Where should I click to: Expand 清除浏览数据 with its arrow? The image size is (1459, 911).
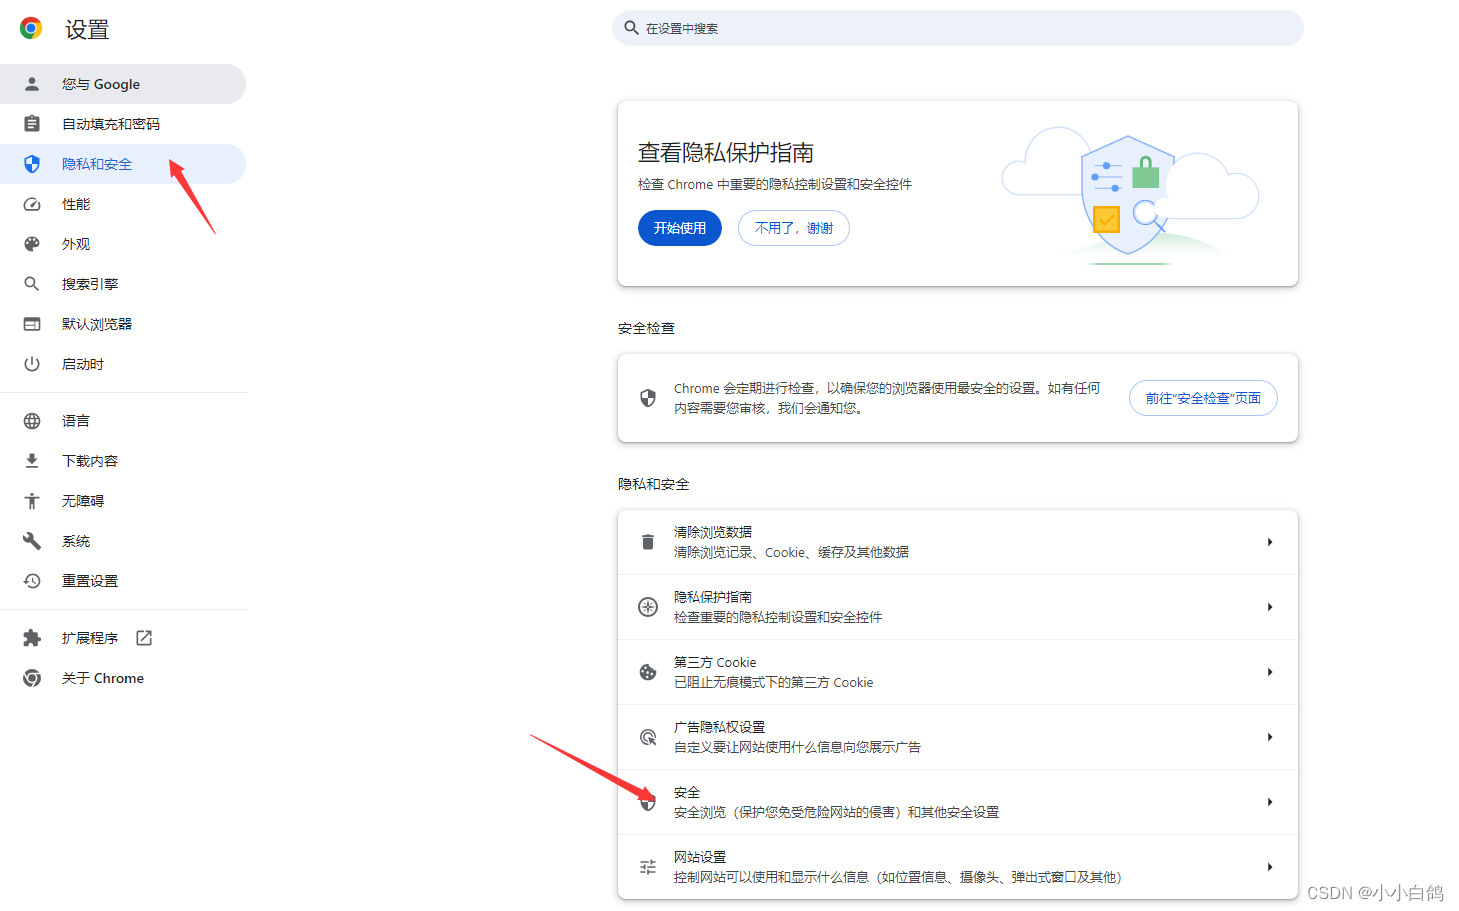coord(1270,542)
